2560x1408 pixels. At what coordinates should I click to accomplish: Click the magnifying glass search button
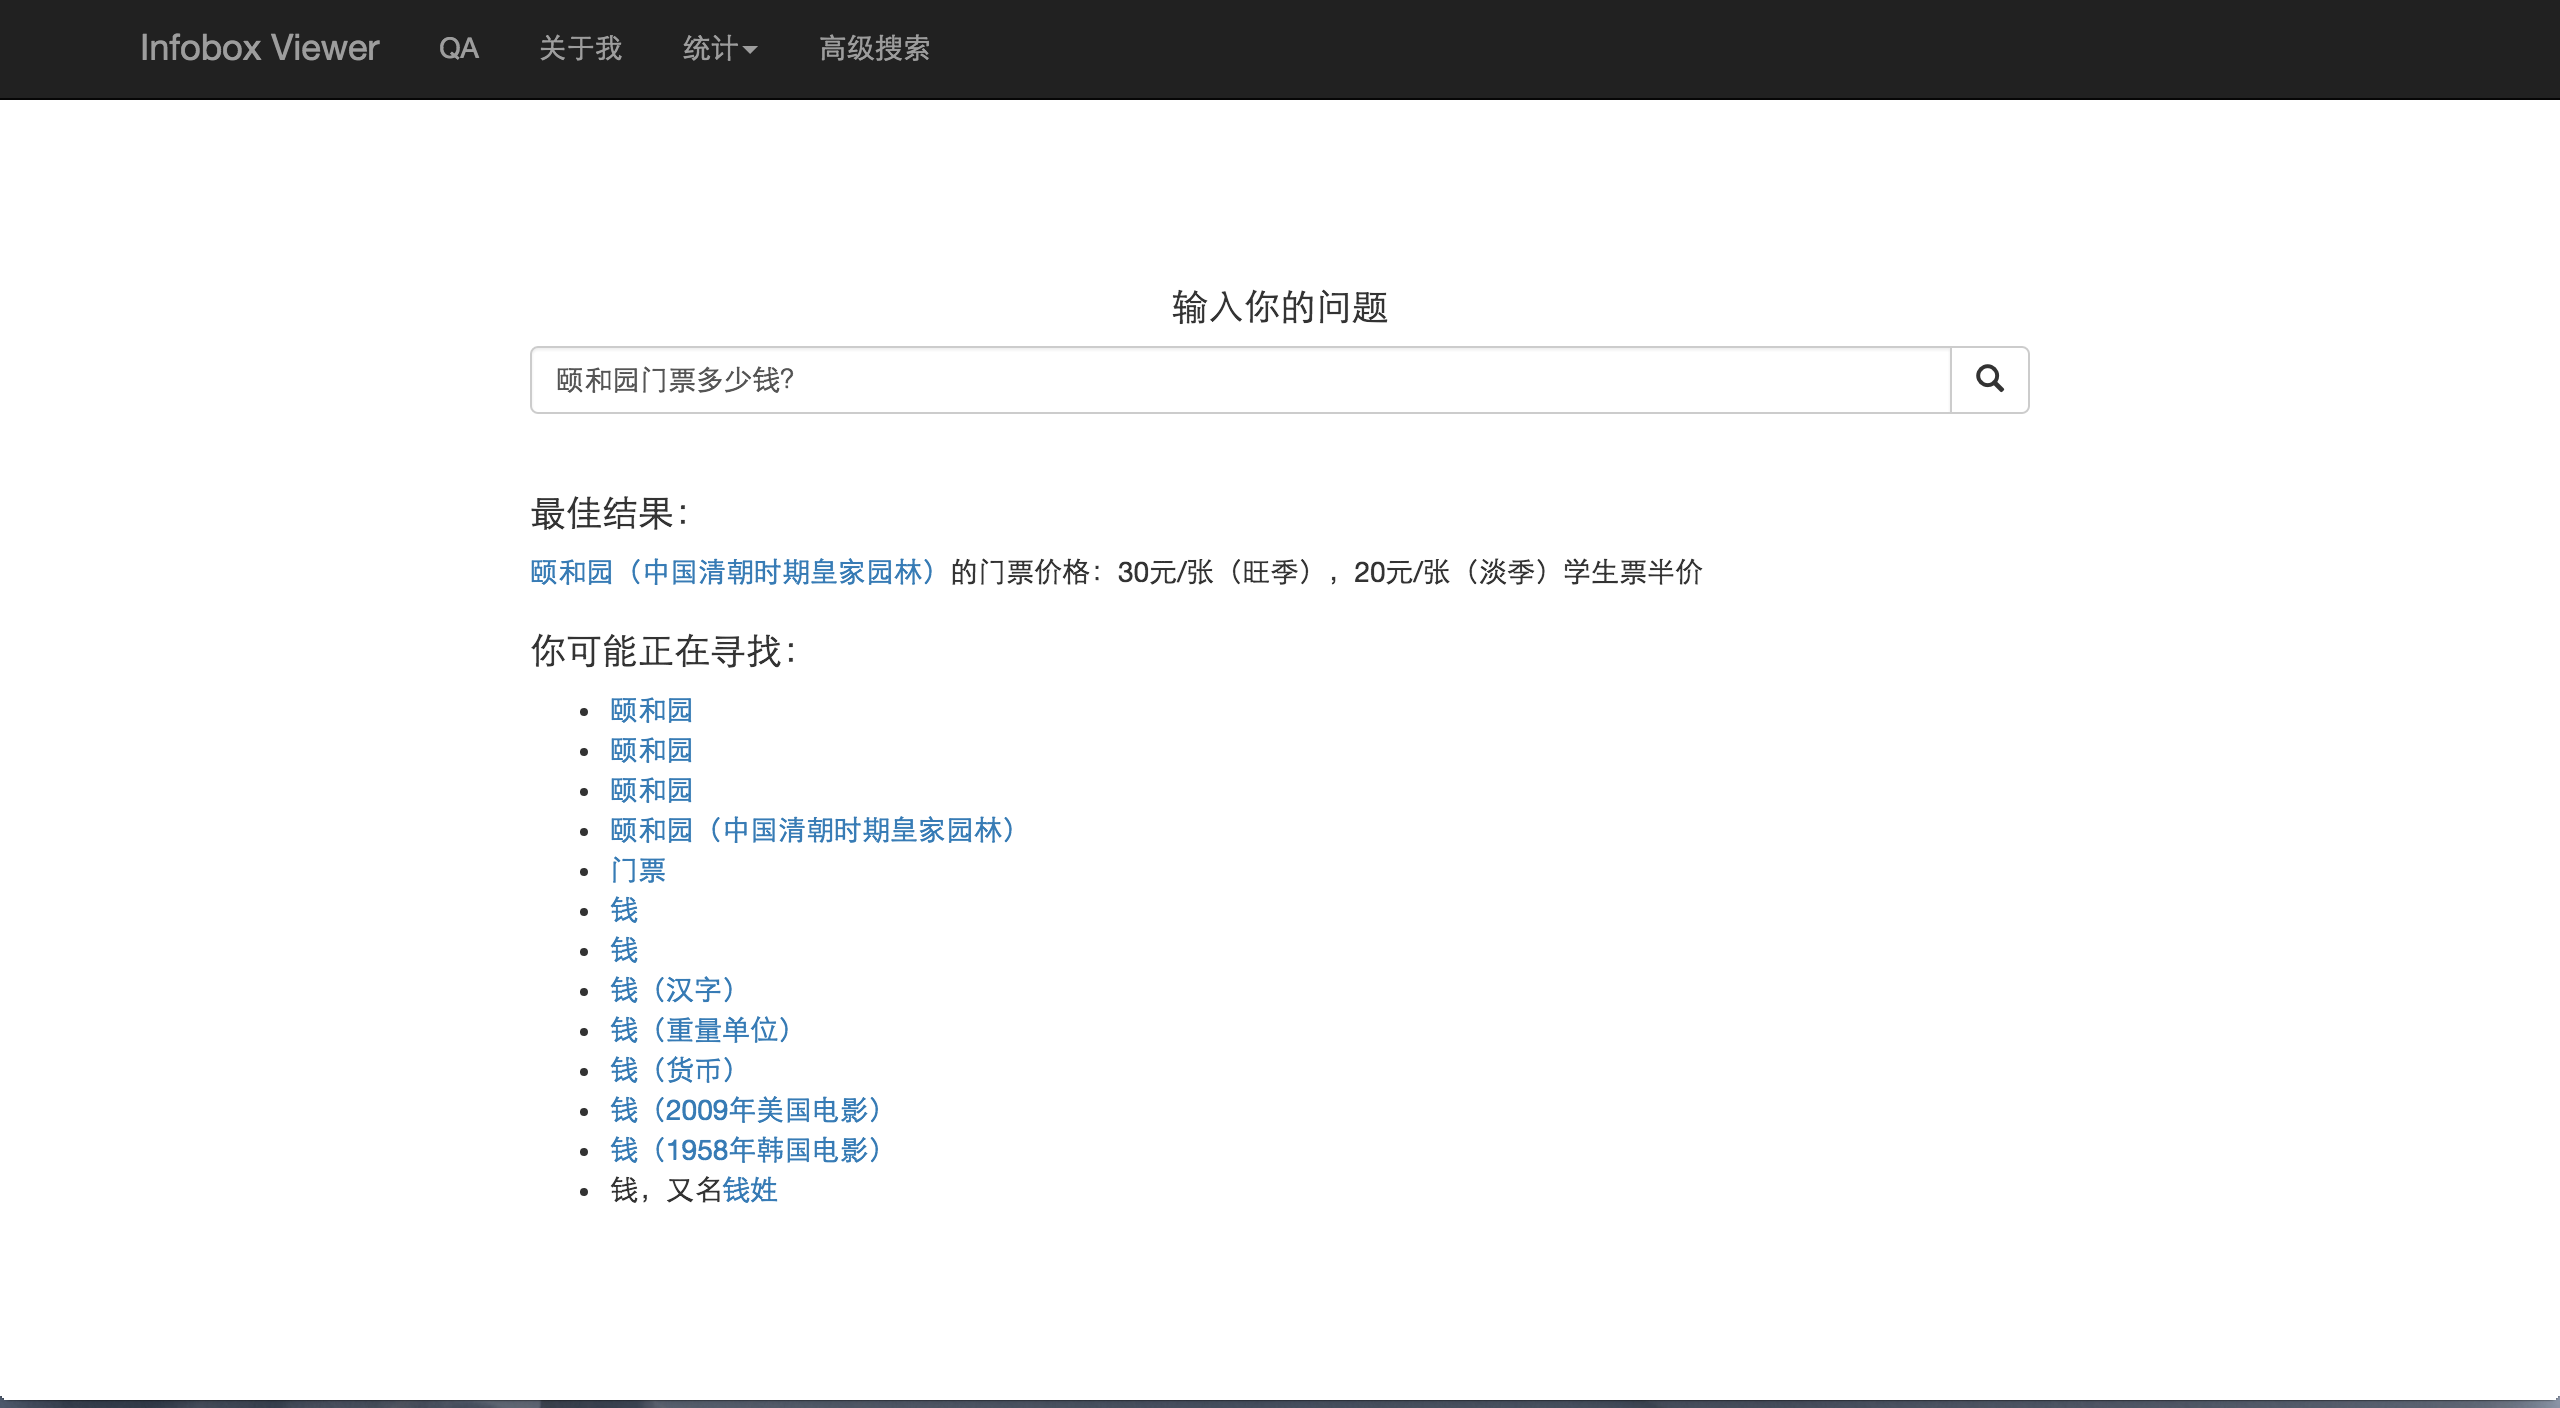[1989, 379]
